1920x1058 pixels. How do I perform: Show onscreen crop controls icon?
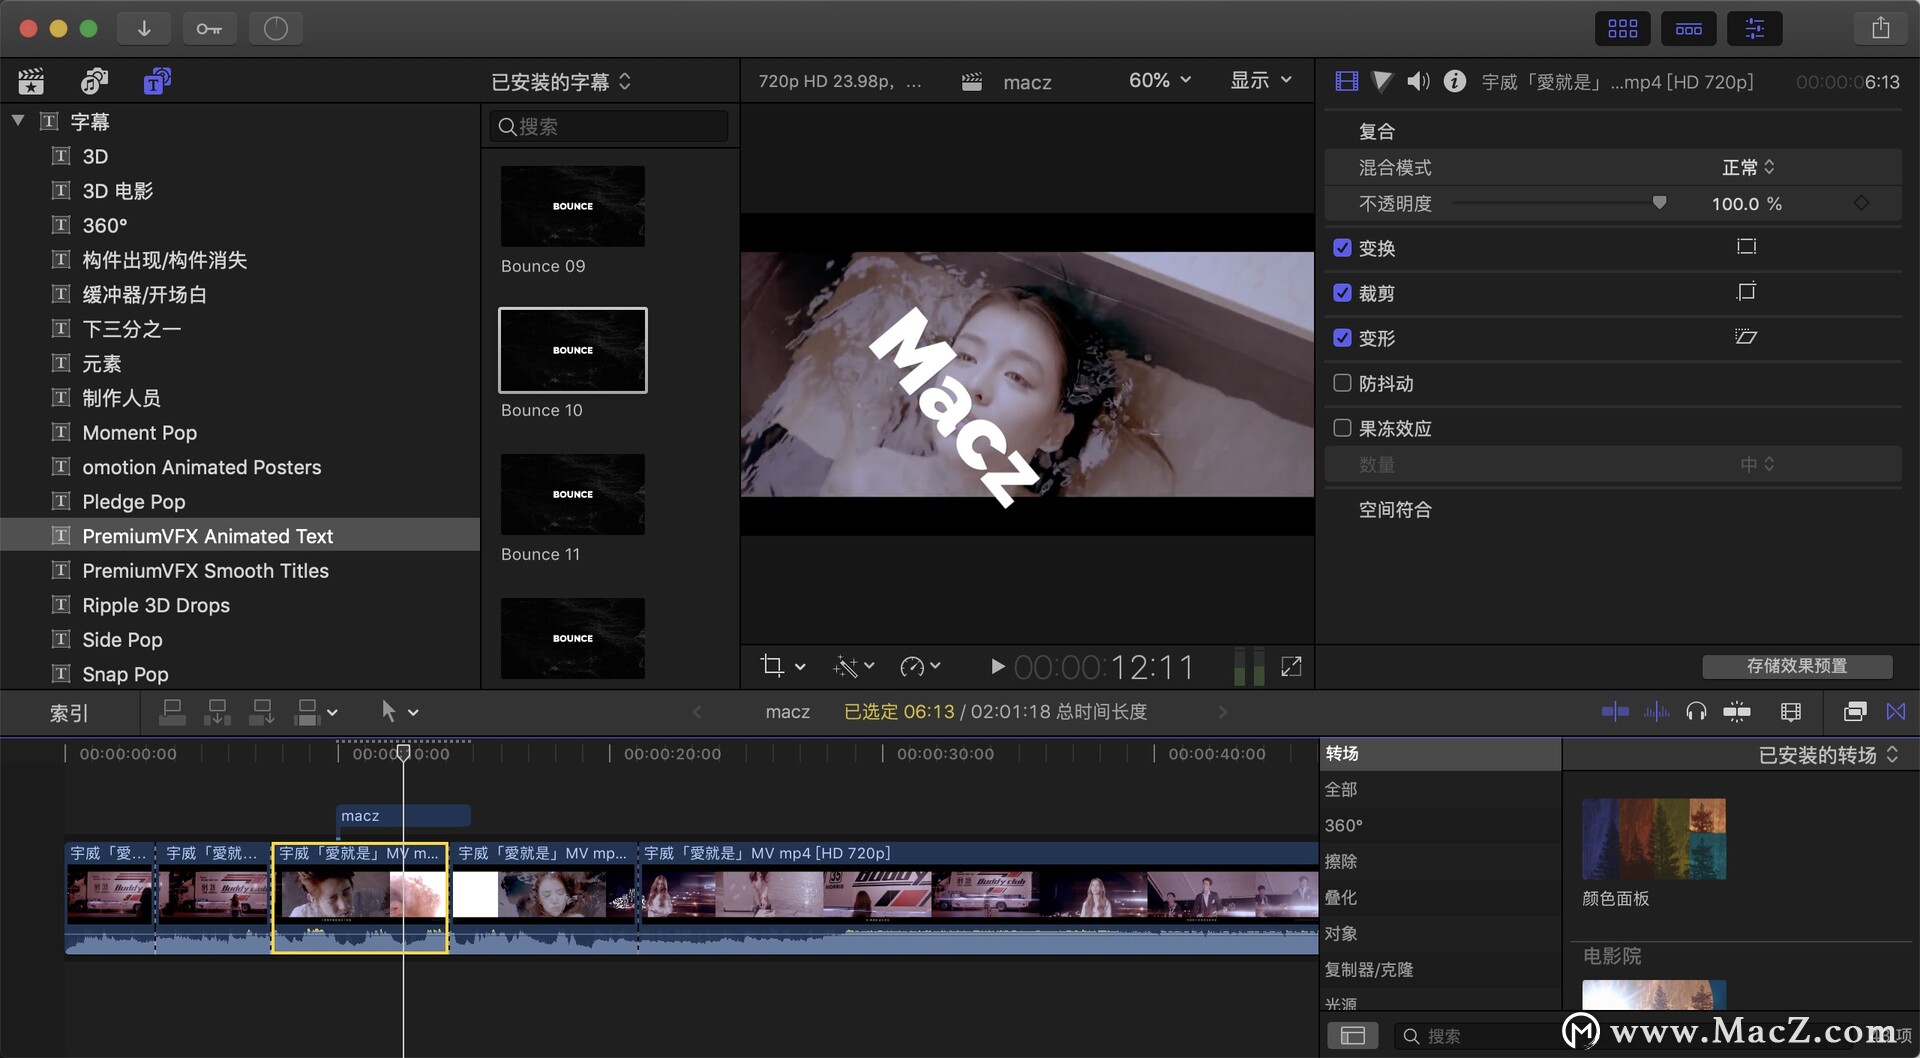point(1746,292)
